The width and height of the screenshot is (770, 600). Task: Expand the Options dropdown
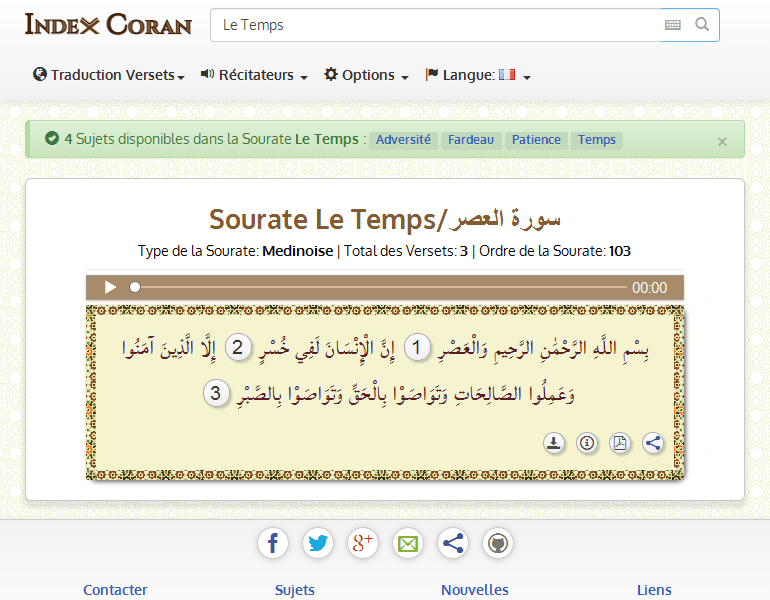(366, 75)
